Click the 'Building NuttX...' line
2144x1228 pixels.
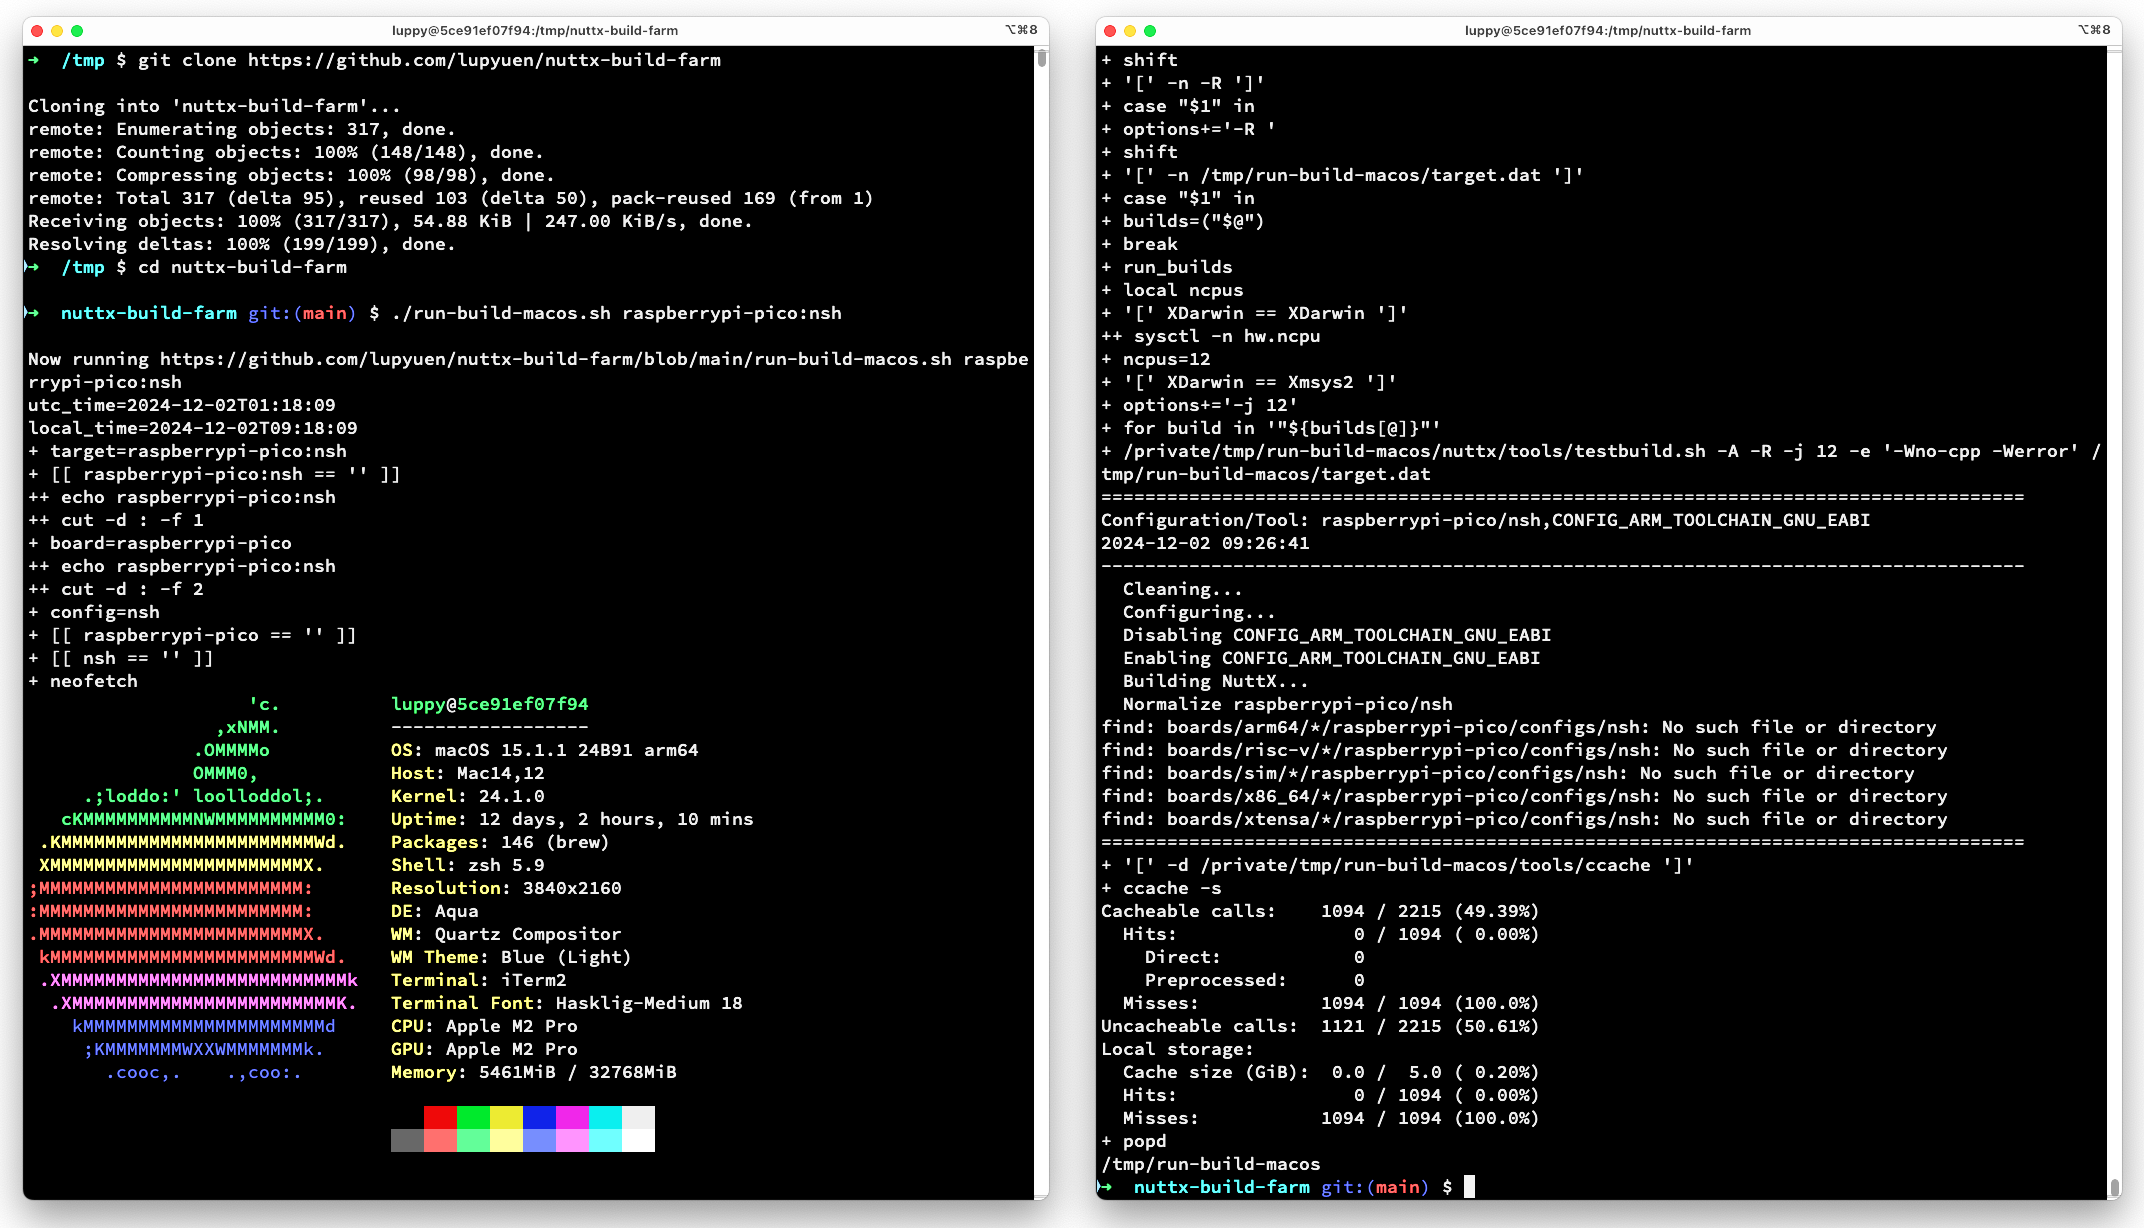(1216, 681)
